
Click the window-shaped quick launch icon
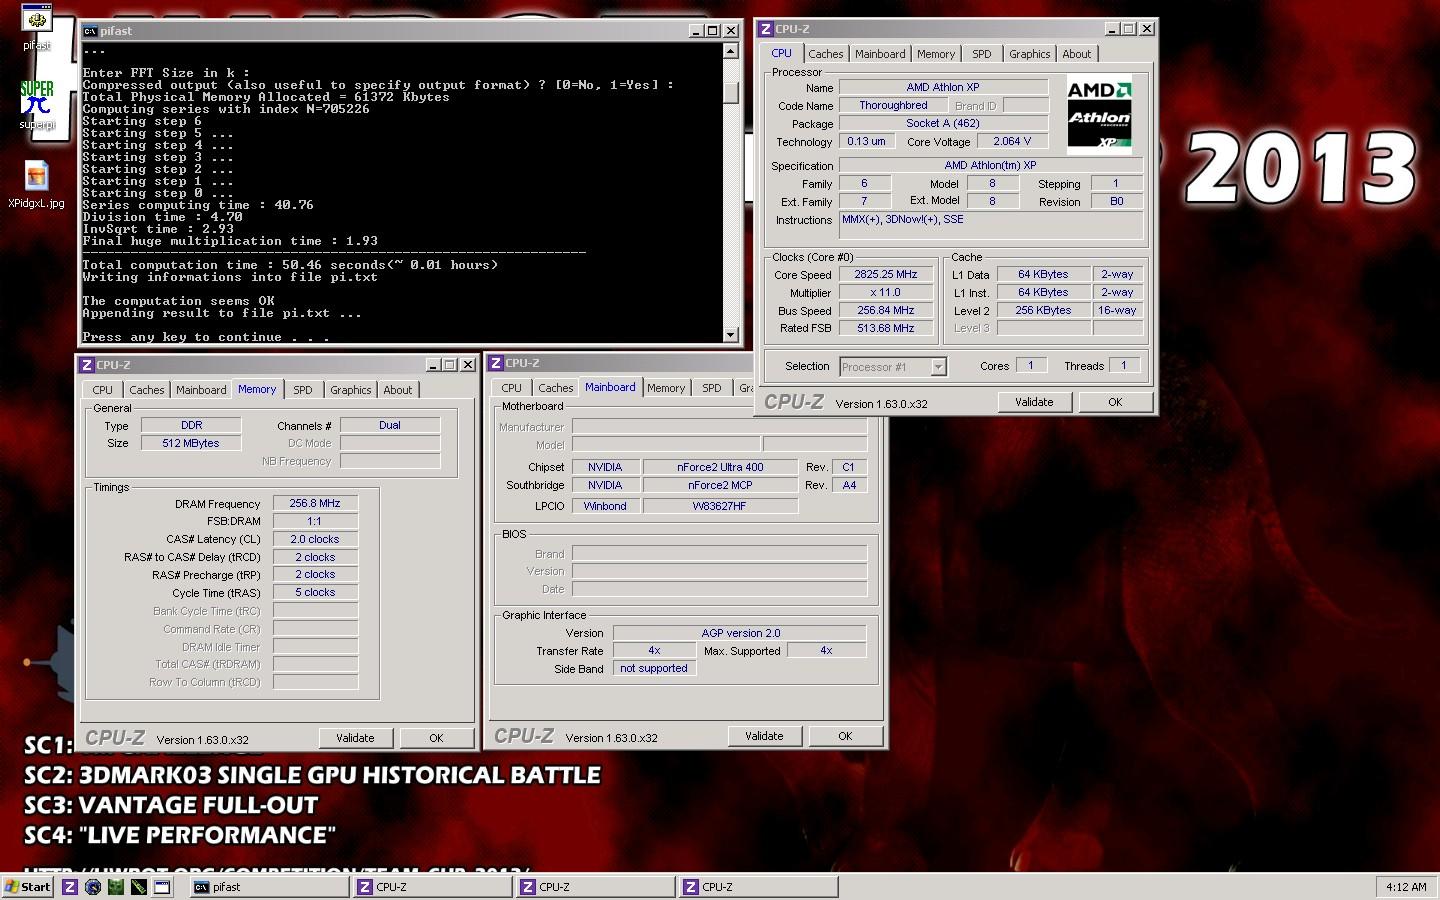point(162,887)
